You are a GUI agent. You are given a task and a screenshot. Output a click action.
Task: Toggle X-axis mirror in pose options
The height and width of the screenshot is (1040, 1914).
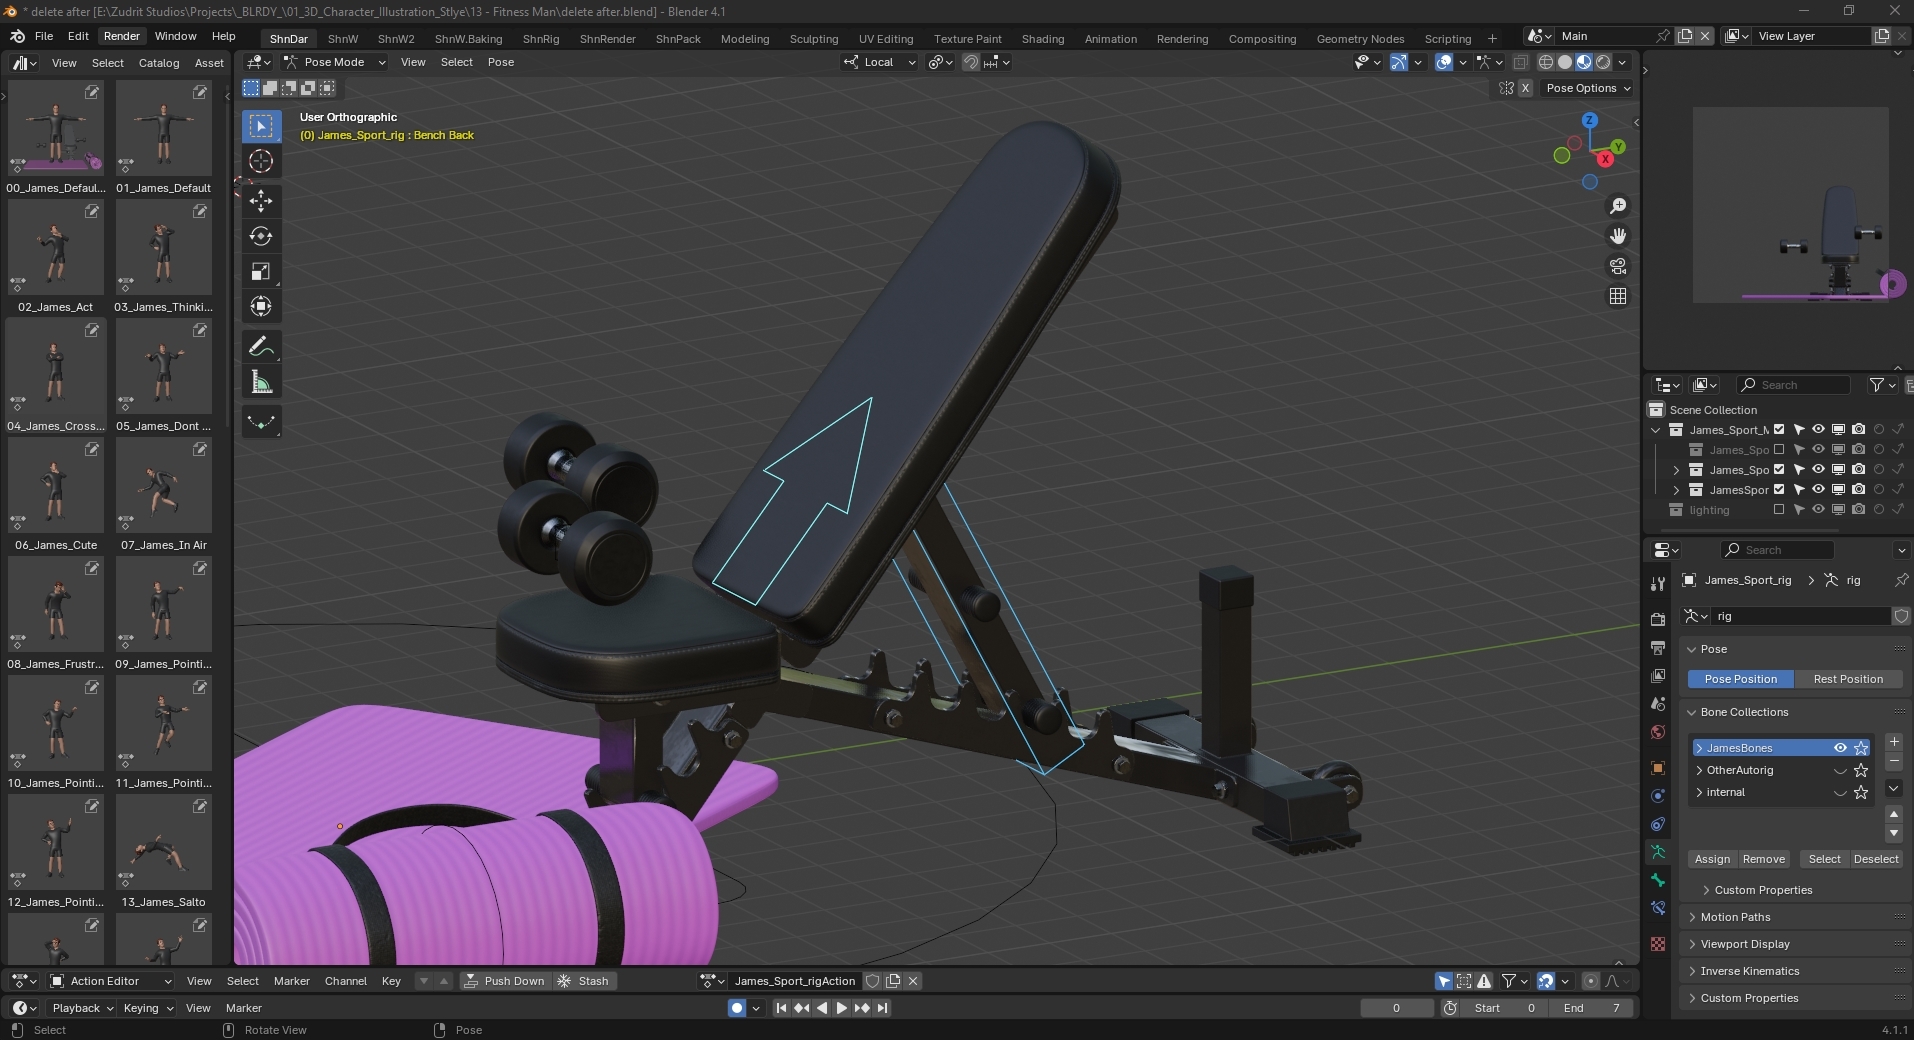1526,88
